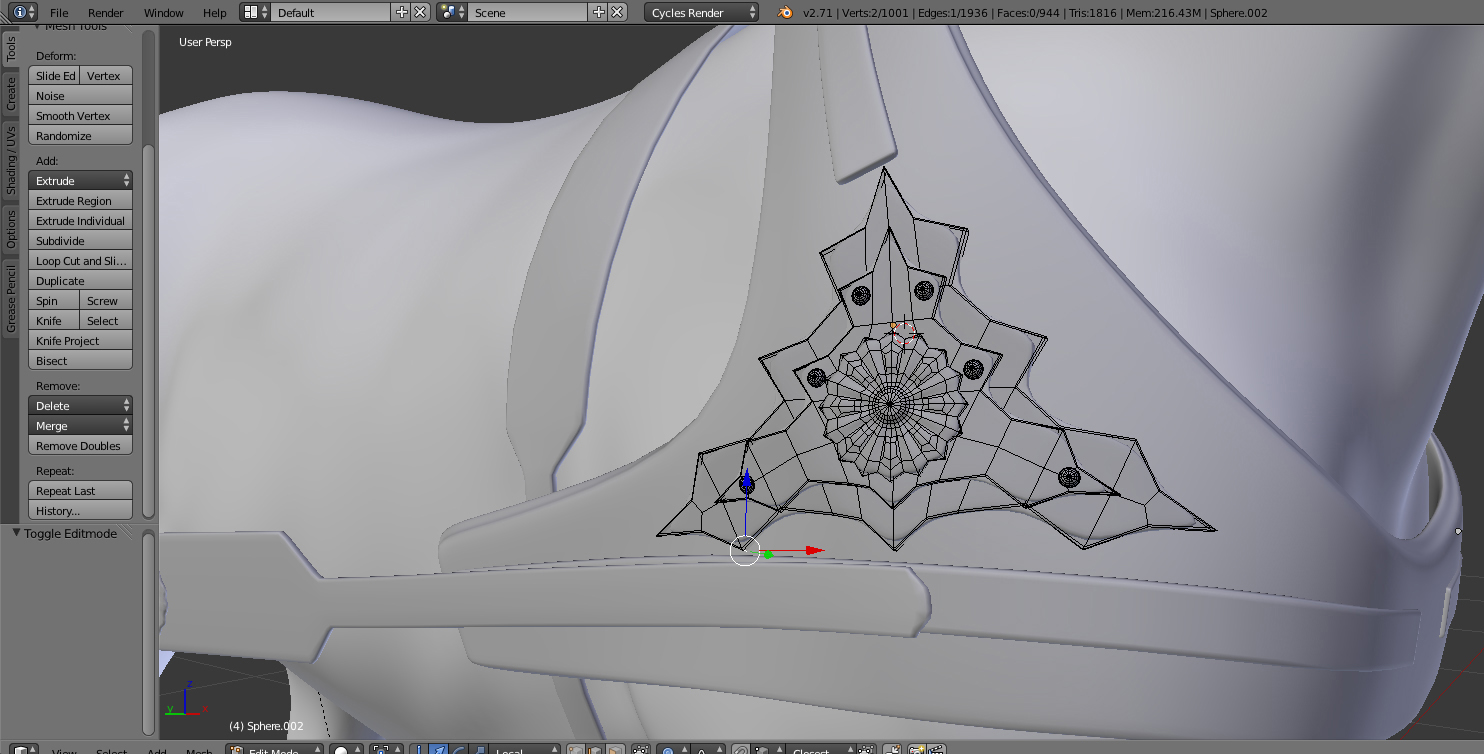This screenshot has width=1484, height=754.
Task: Click the Spin button
Action: point(54,300)
